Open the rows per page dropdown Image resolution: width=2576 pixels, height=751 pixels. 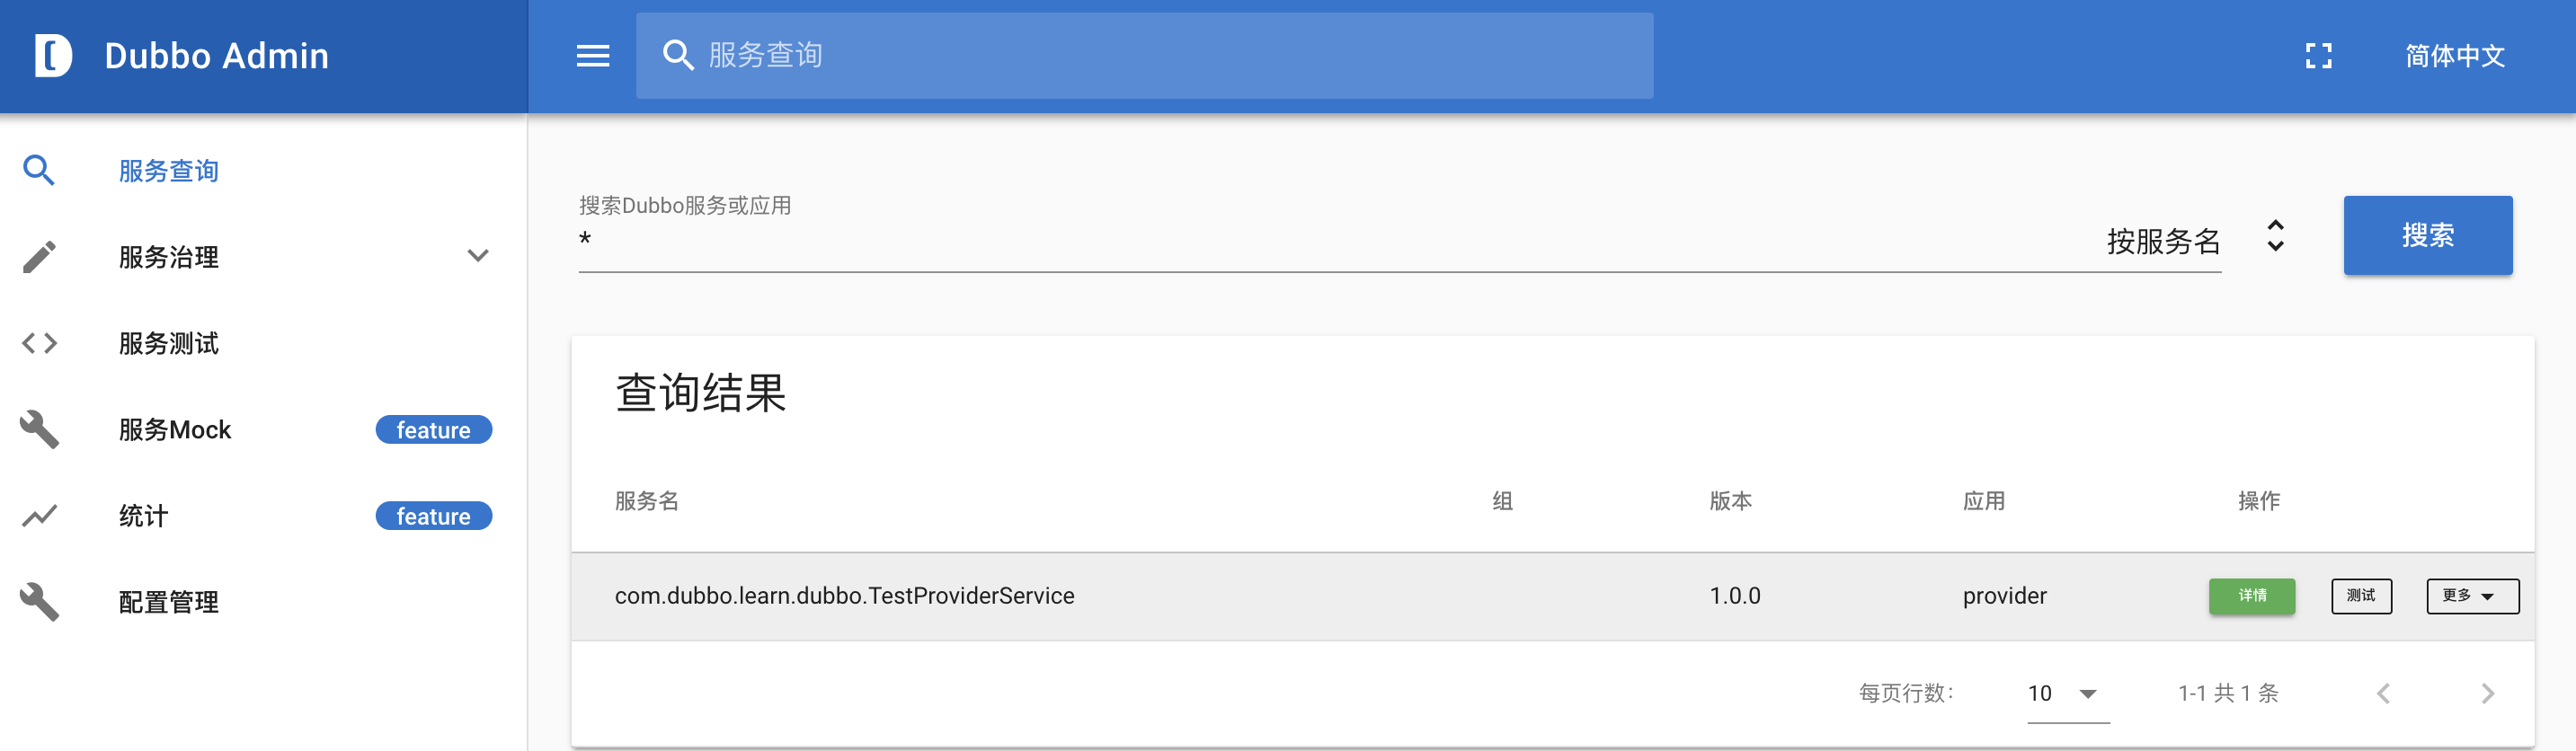(2087, 693)
